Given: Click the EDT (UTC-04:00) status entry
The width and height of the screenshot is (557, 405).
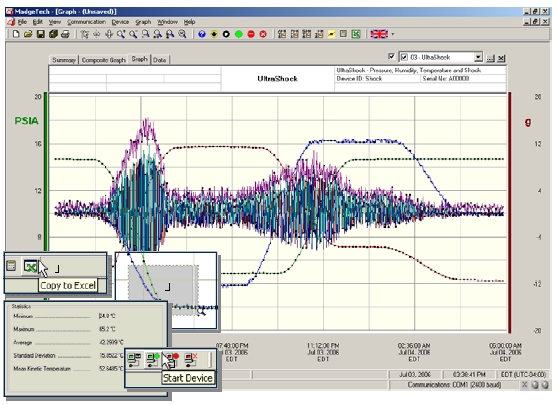Looking at the screenshot, I should point(523,374).
